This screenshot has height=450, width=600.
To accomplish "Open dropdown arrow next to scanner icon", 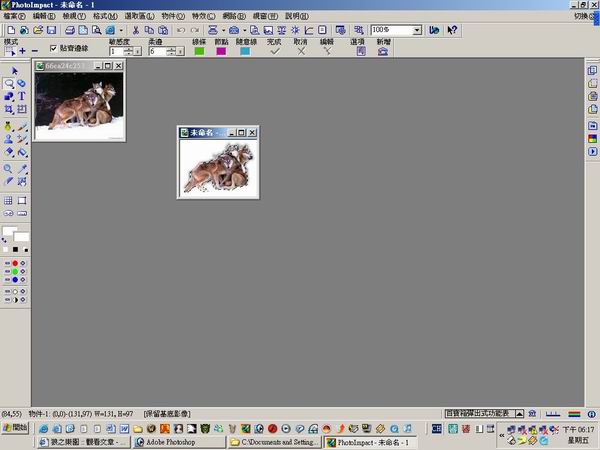I will [223, 30].
